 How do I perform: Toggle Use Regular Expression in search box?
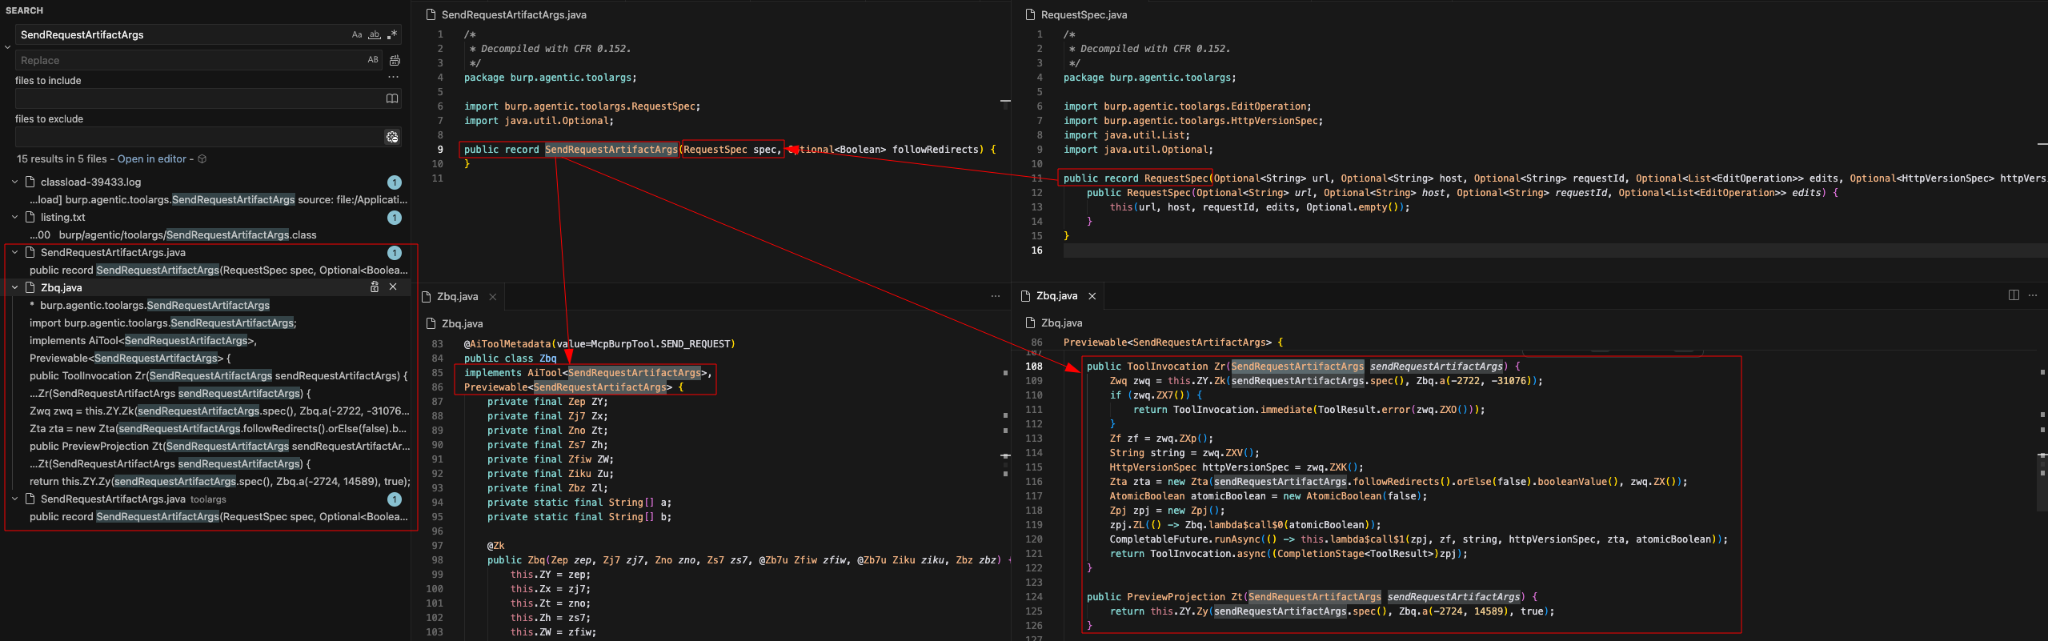click(392, 35)
